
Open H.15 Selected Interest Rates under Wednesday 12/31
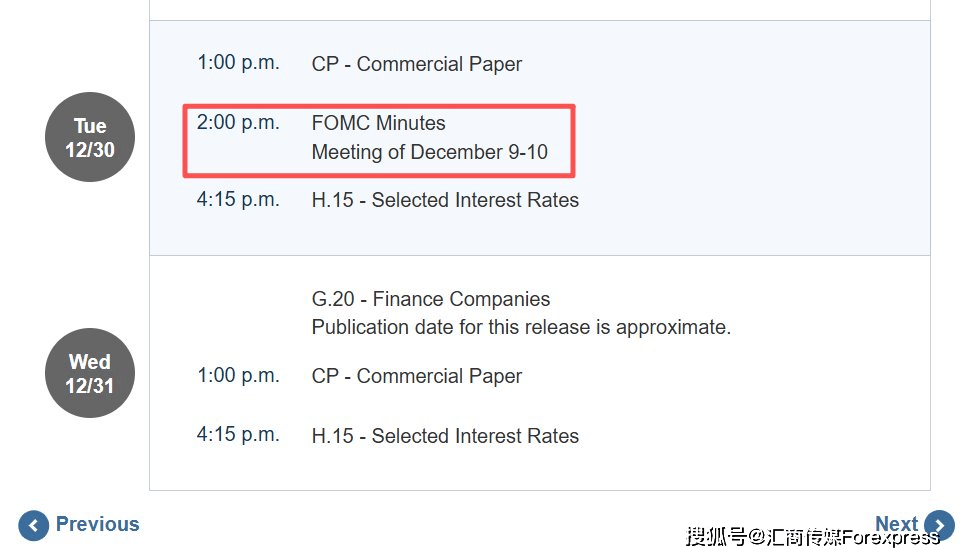pos(445,436)
